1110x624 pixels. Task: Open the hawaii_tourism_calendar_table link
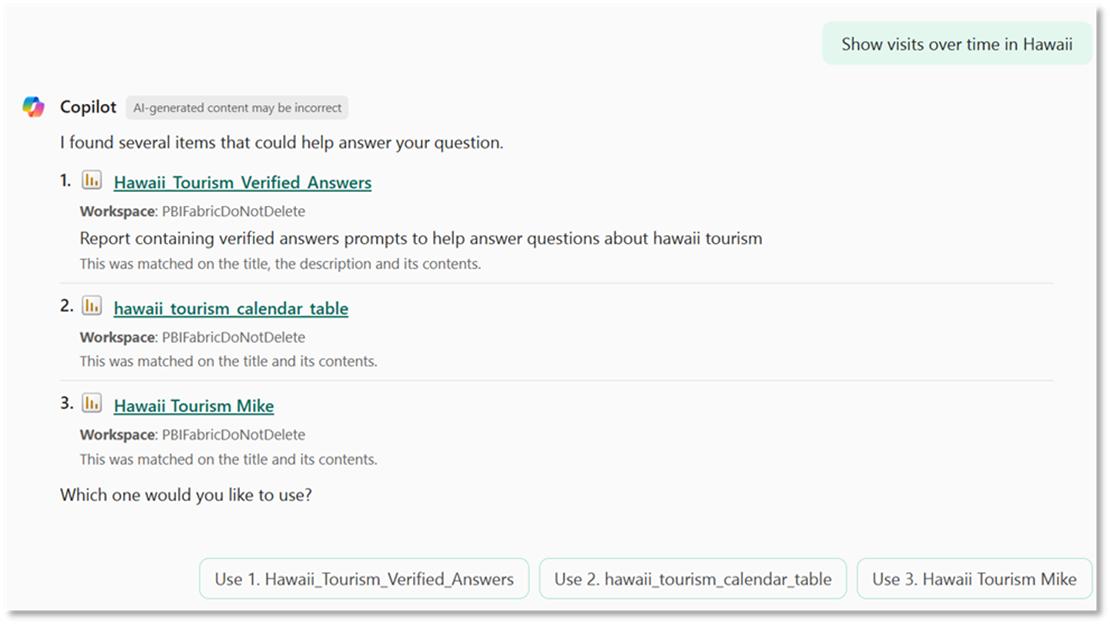point(231,309)
